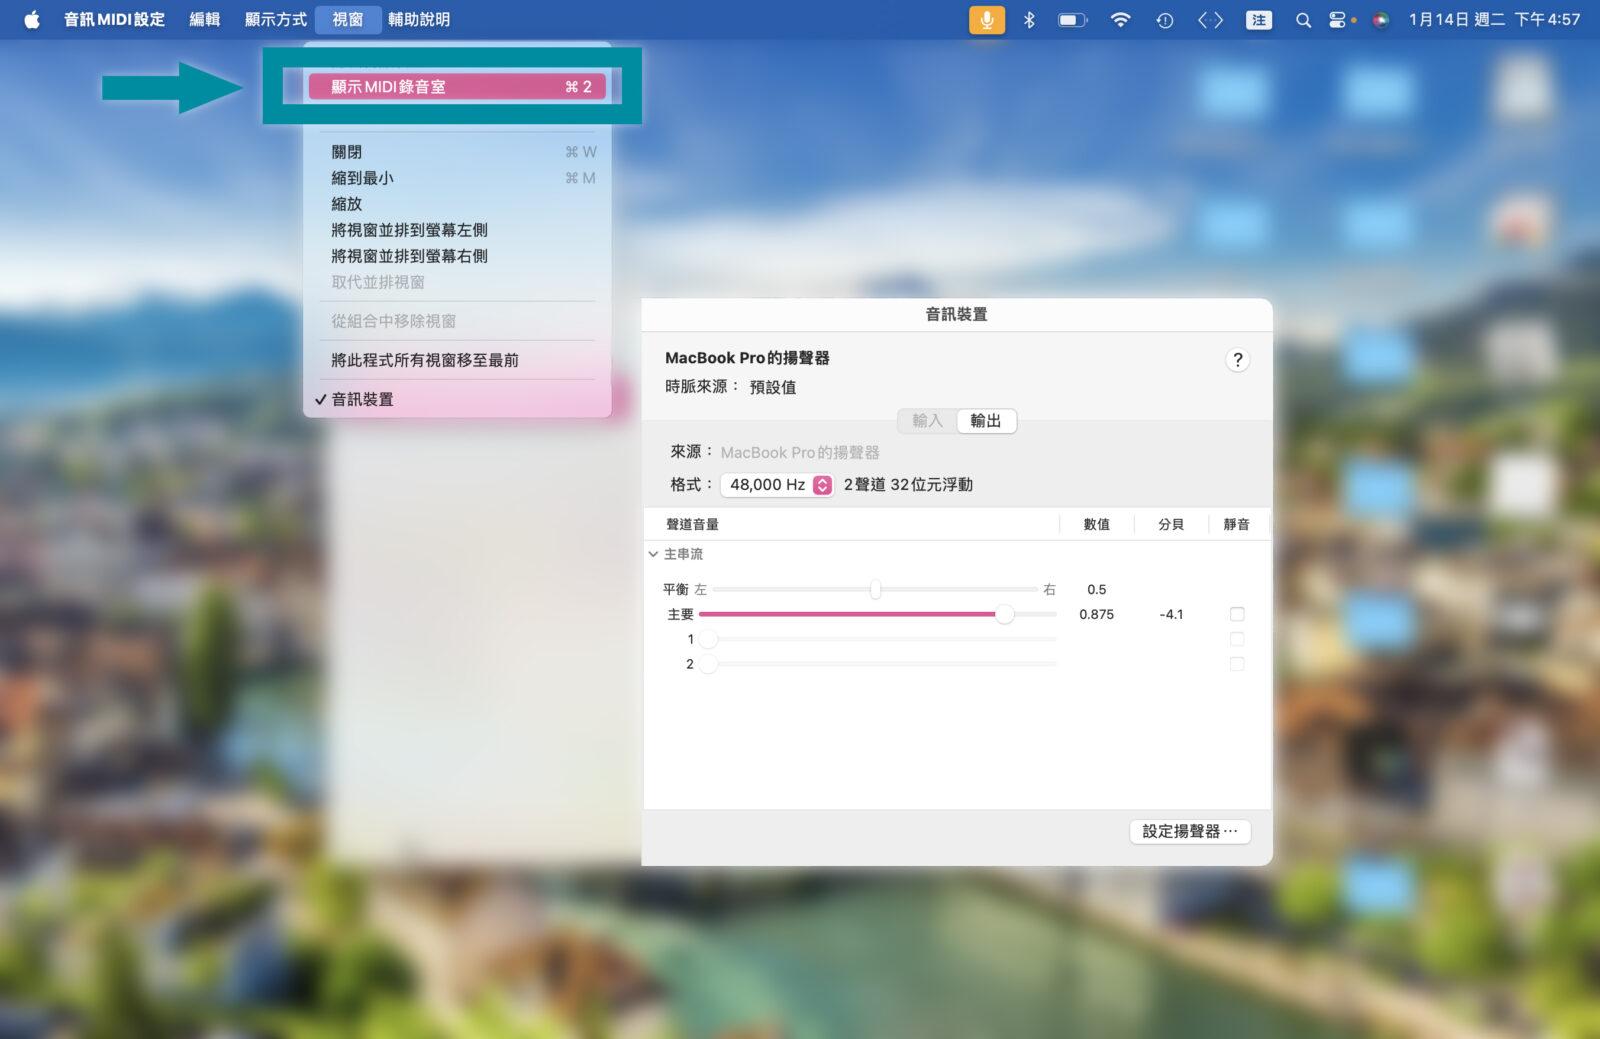Open the Wi-Fi menu icon
1600x1039 pixels.
[x=1120, y=19]
